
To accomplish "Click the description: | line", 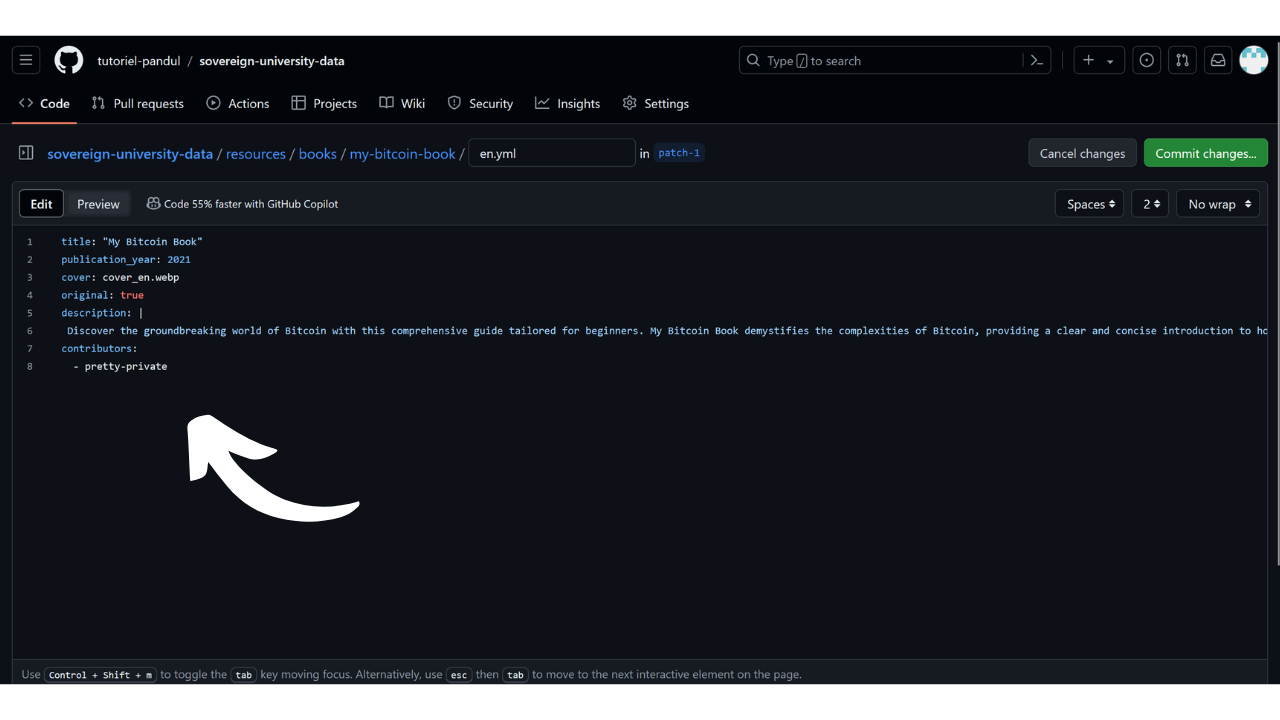I will [102, 313].
